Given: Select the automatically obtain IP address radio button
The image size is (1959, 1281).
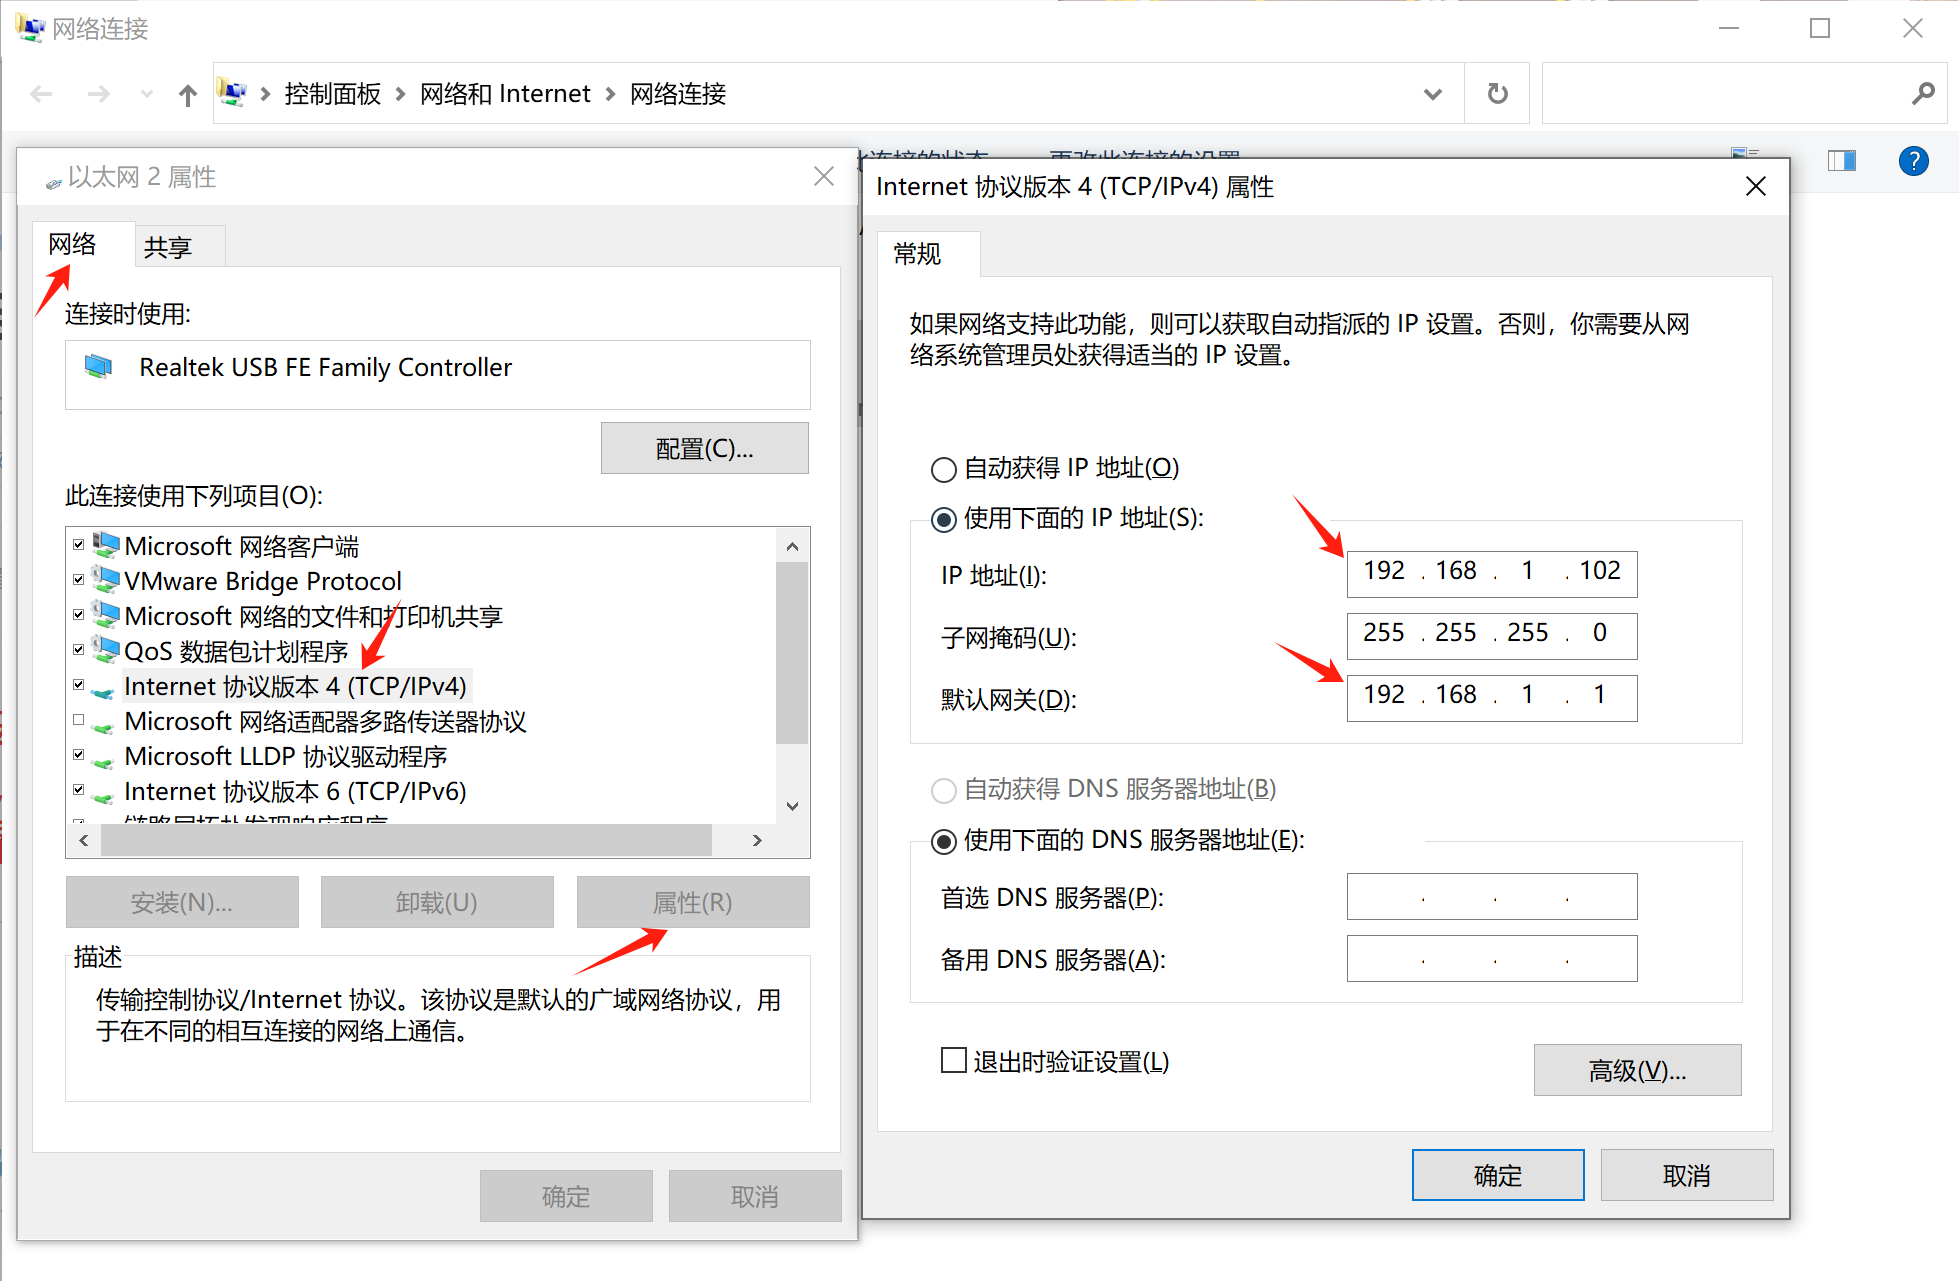Looking at the screenshot, I should [x=943, y=469].
